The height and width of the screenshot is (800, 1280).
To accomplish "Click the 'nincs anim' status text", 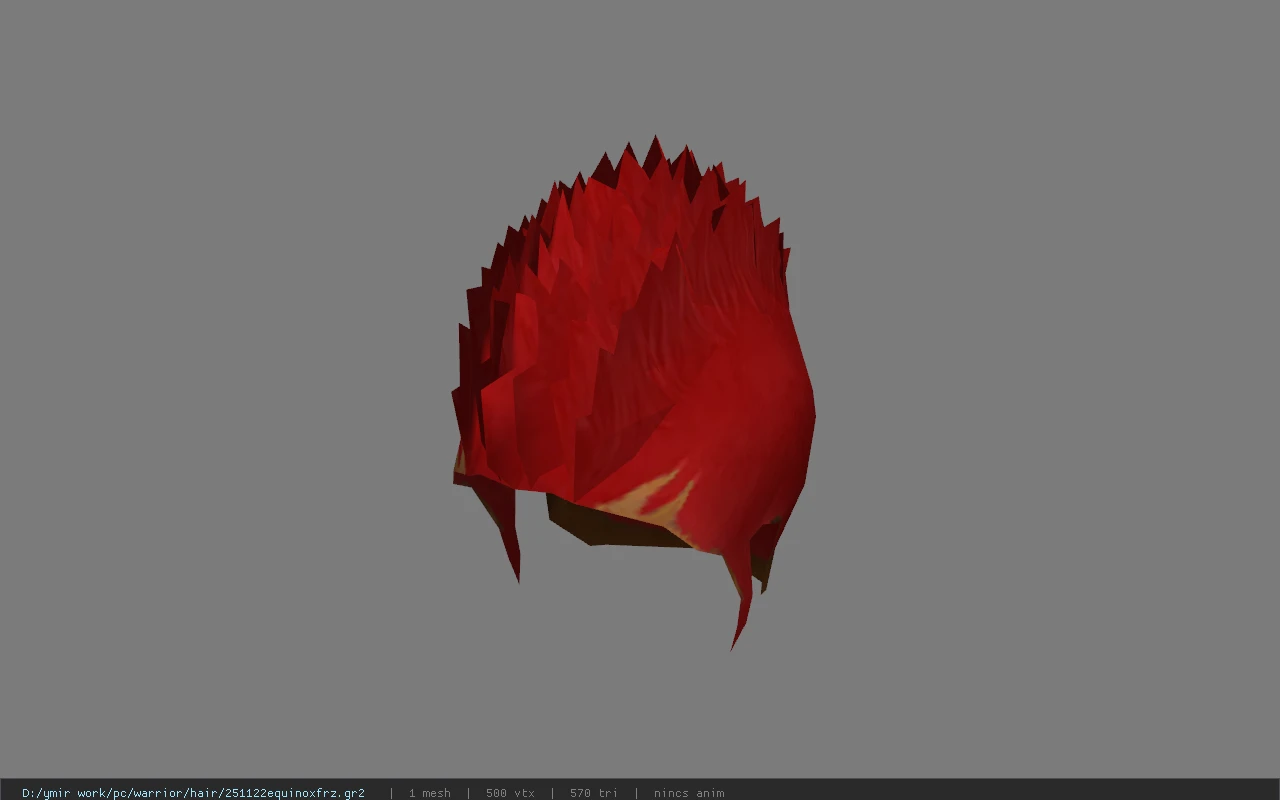I will click(x=689, y=793).
